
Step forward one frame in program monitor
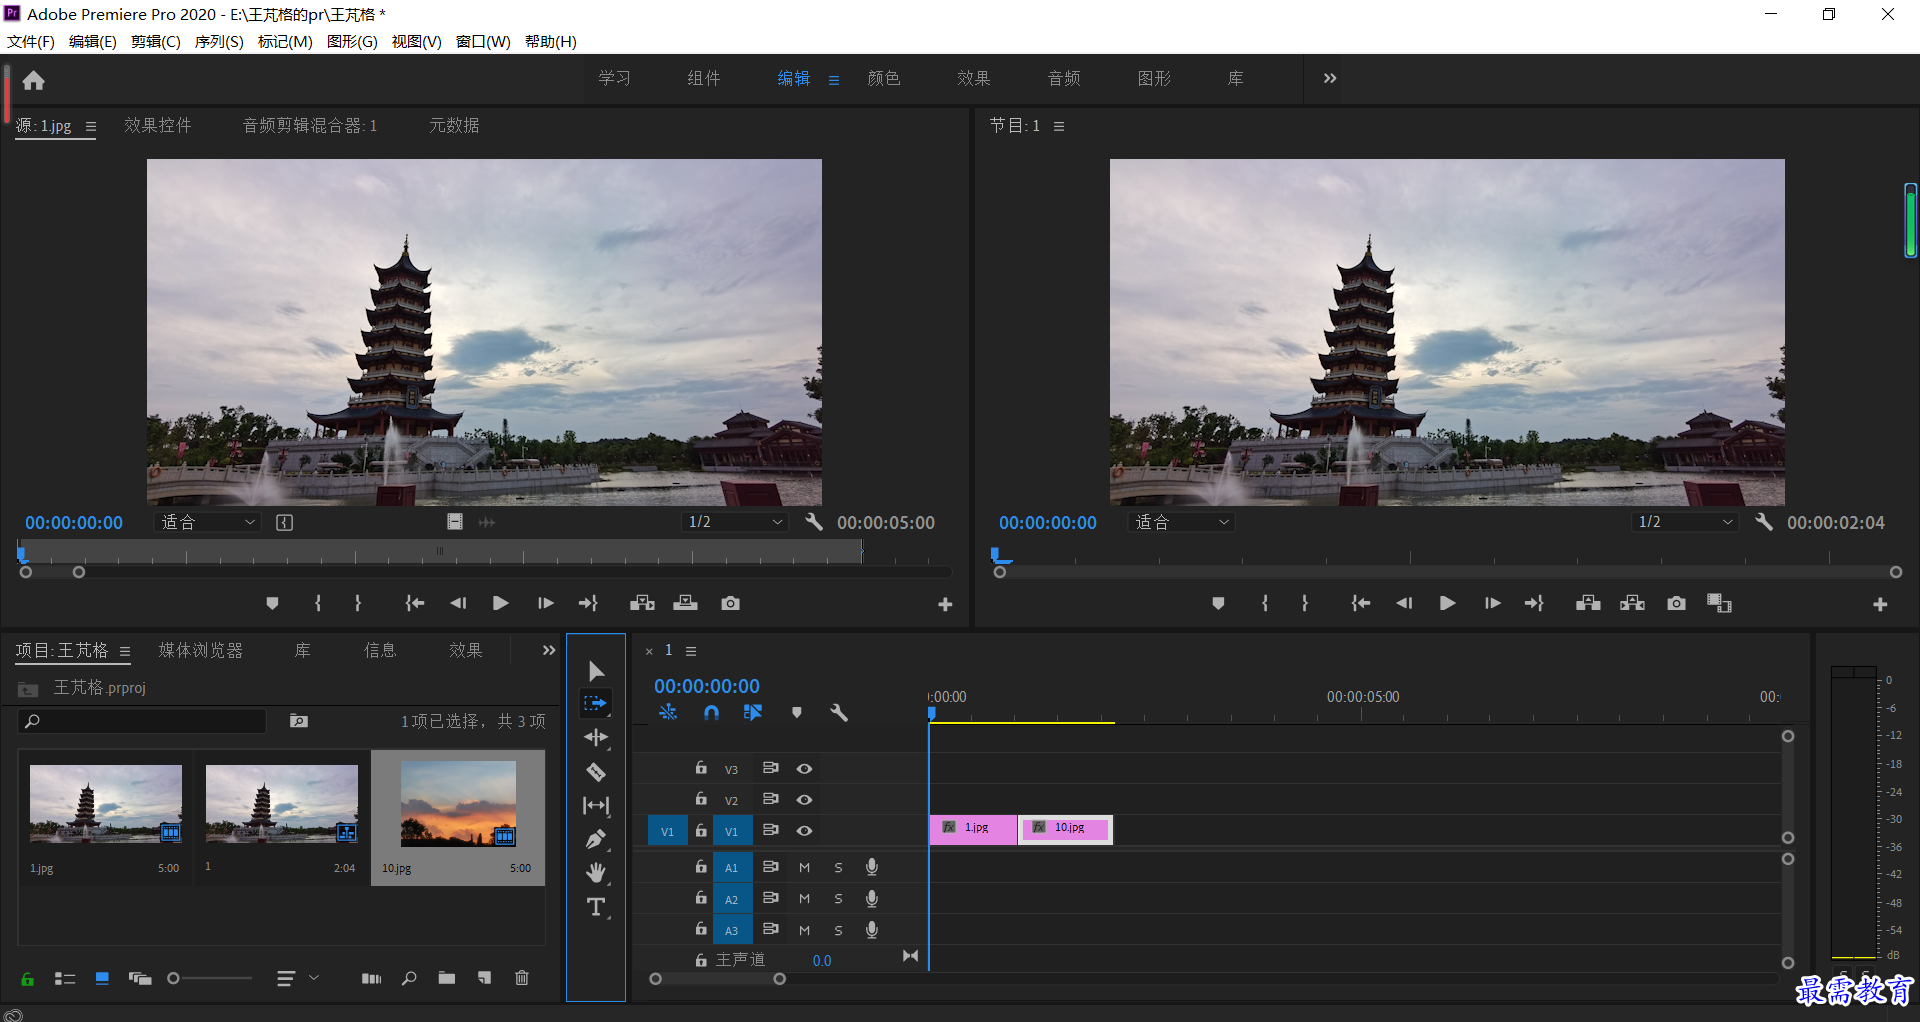click(x=1492, y=603)
